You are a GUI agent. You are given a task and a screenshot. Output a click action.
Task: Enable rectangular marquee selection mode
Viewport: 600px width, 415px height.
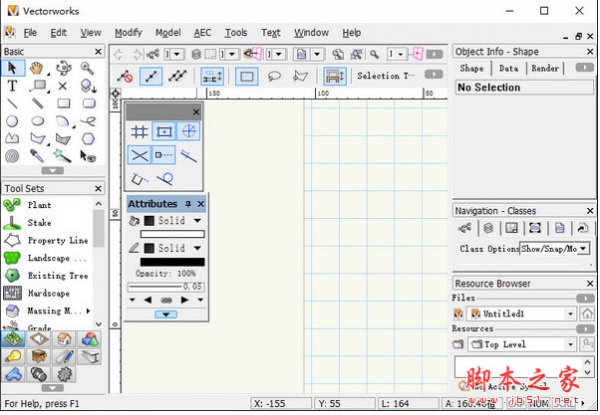(247, 77)
